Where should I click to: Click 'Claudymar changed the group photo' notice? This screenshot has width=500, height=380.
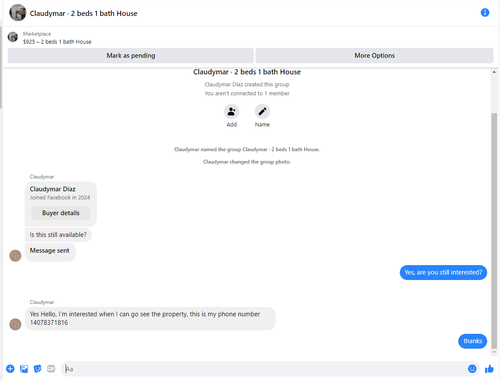[x=247, y=162]
